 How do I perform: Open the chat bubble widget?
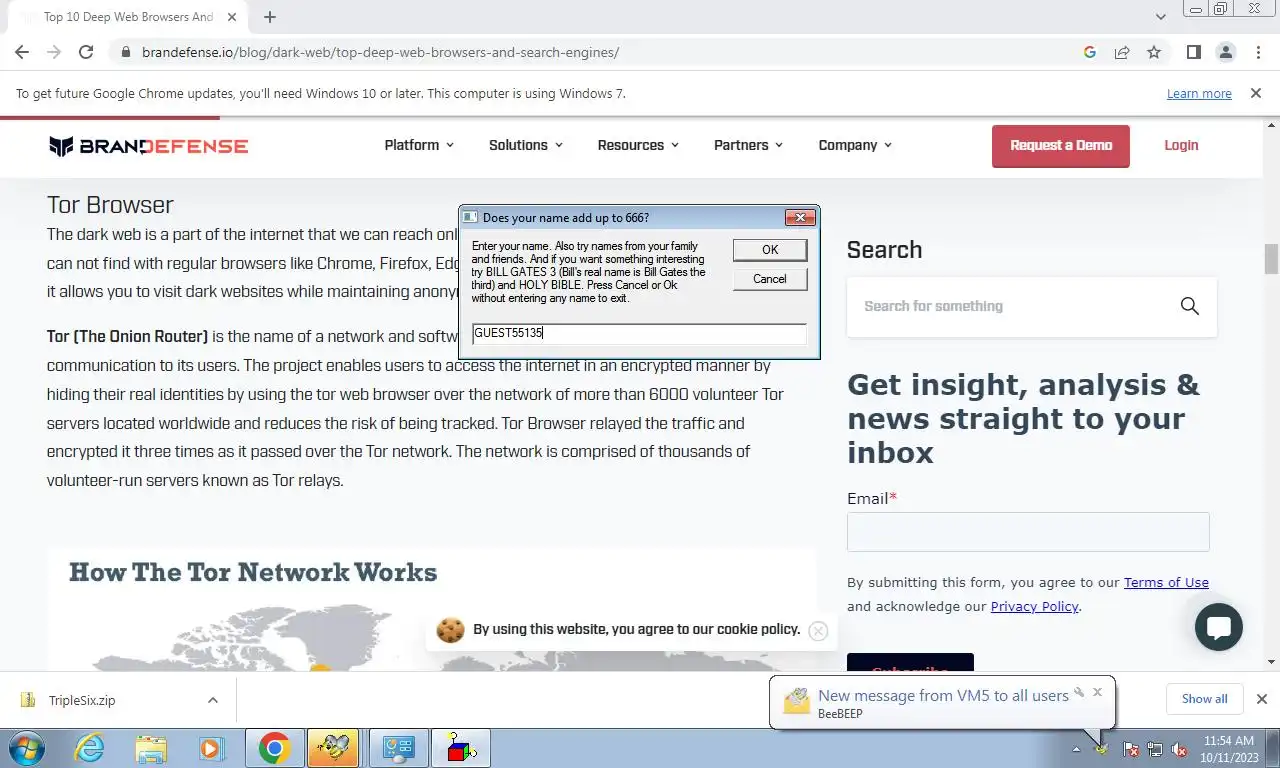[x=1219, y=627]
